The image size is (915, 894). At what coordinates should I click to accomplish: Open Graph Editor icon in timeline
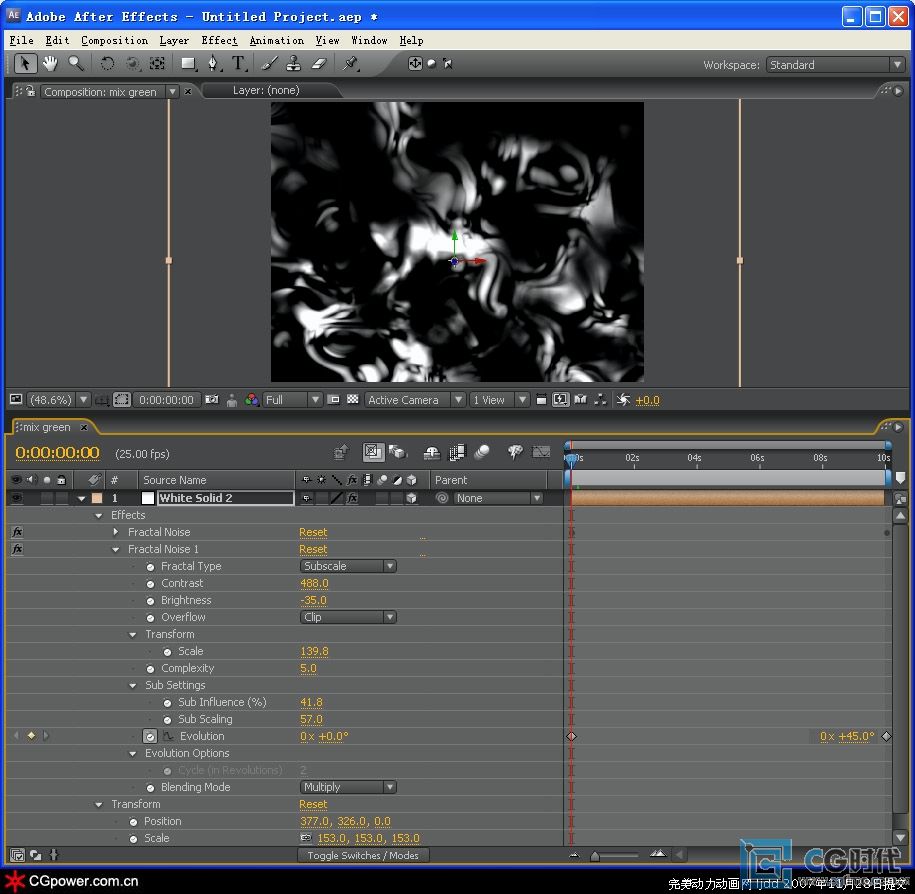(541, 452)
